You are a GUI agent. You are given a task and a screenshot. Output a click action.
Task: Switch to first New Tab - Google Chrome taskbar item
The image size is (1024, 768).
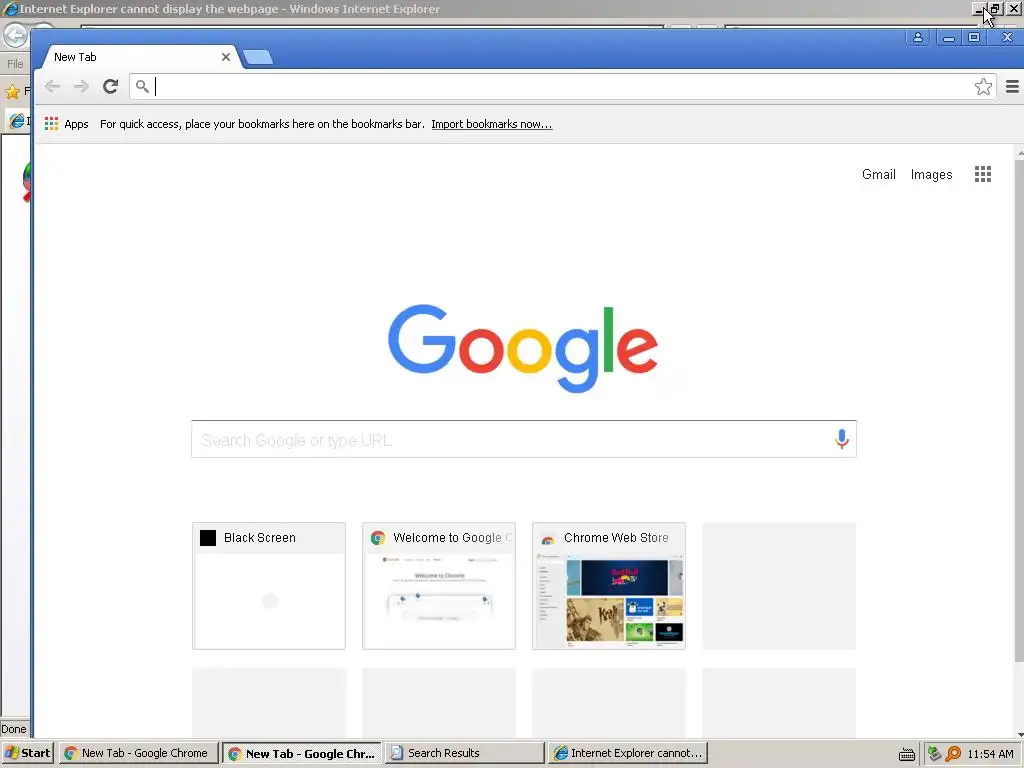[138, 753]
